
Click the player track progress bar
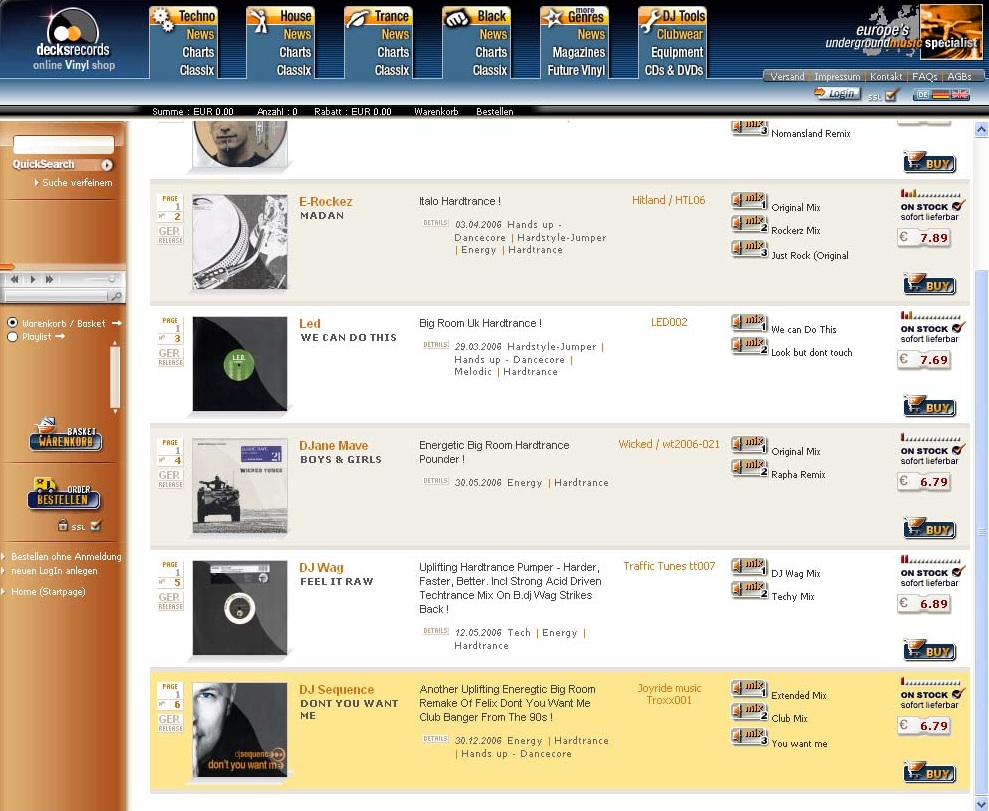[x=57, y=296]
